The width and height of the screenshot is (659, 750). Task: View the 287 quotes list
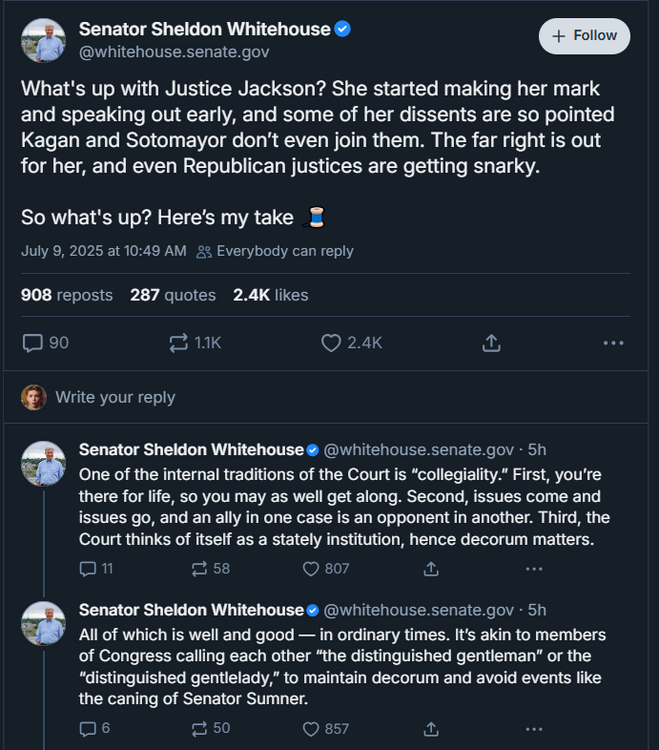click(x=172, y=295)
